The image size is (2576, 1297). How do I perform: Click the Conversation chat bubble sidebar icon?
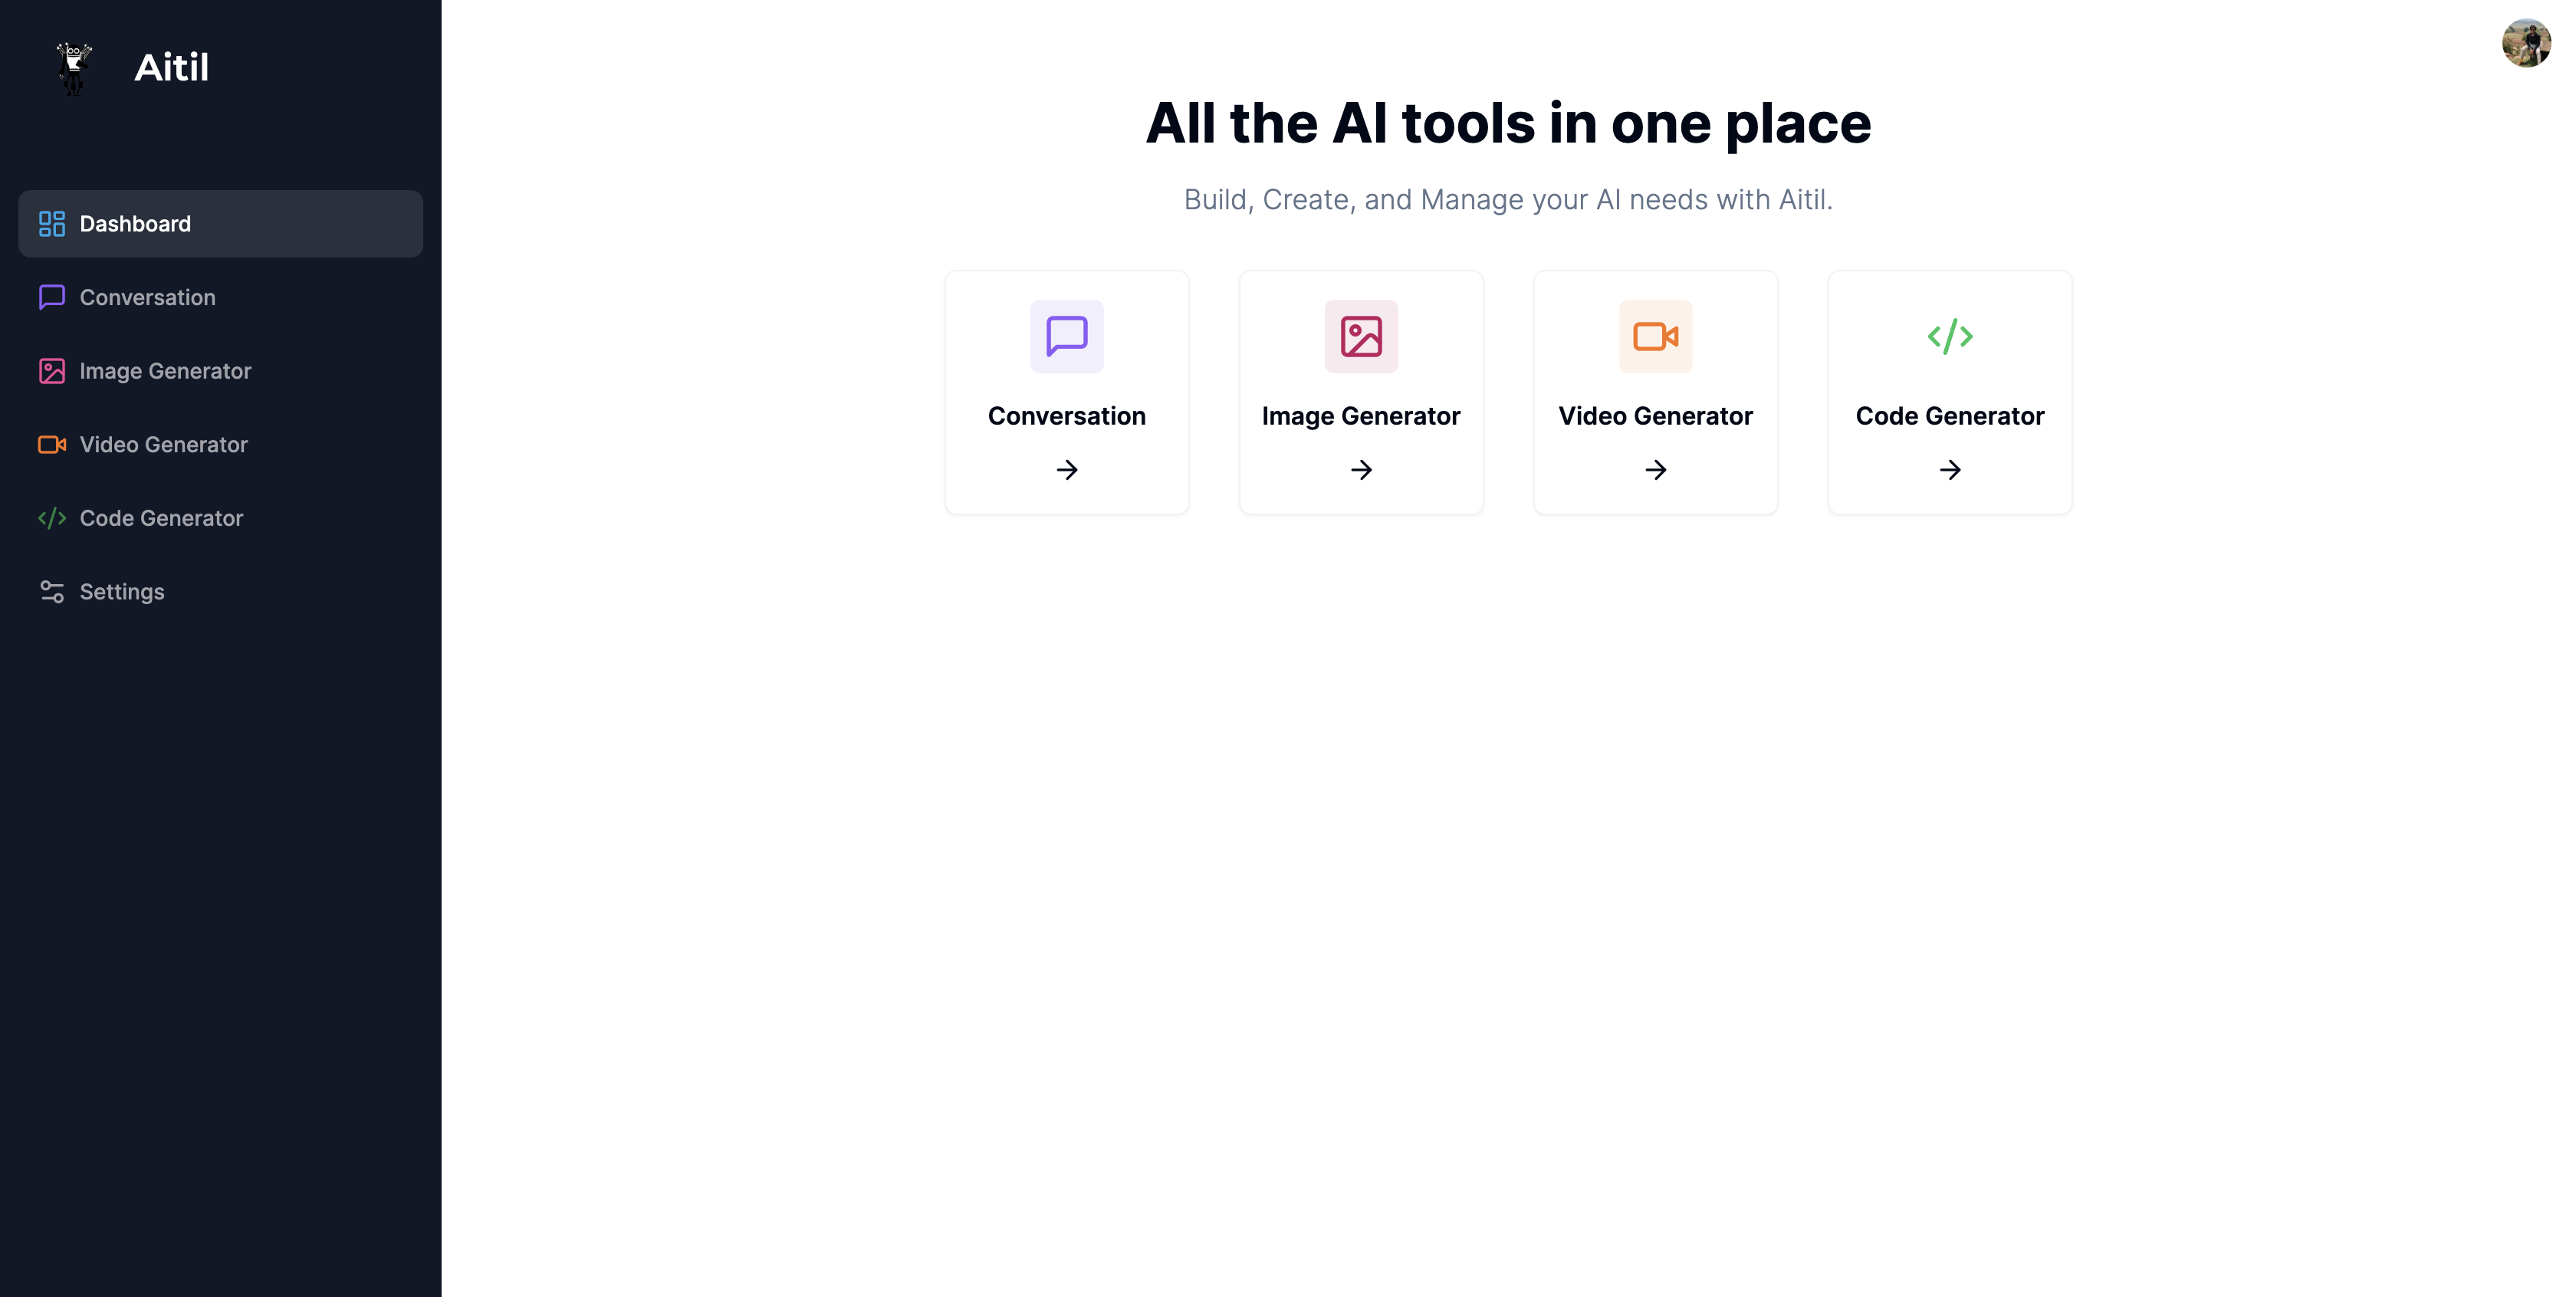pos(52,297)
